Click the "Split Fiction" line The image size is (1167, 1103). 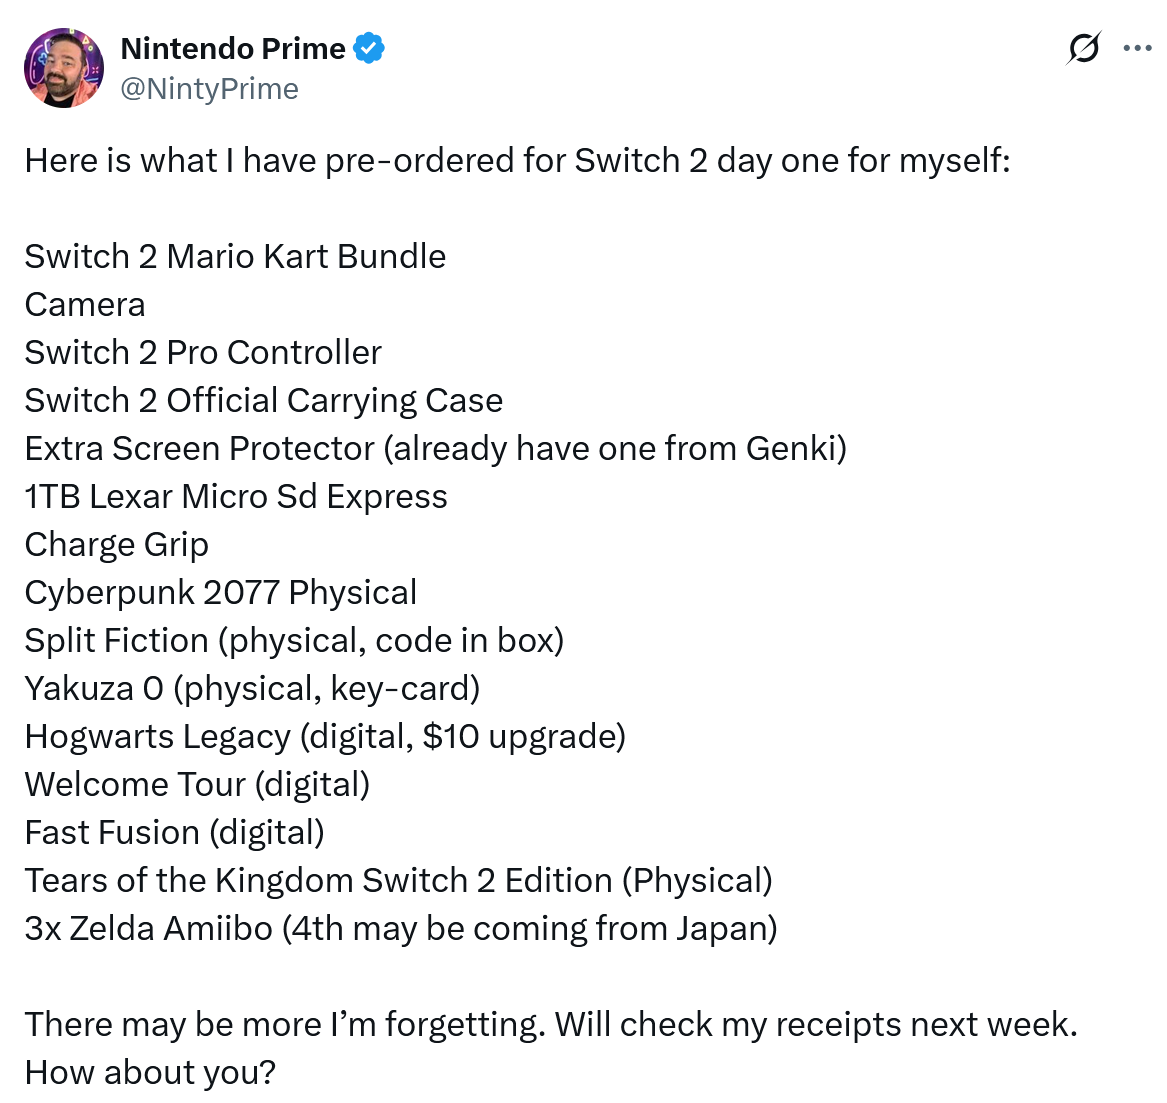[294, 640]
